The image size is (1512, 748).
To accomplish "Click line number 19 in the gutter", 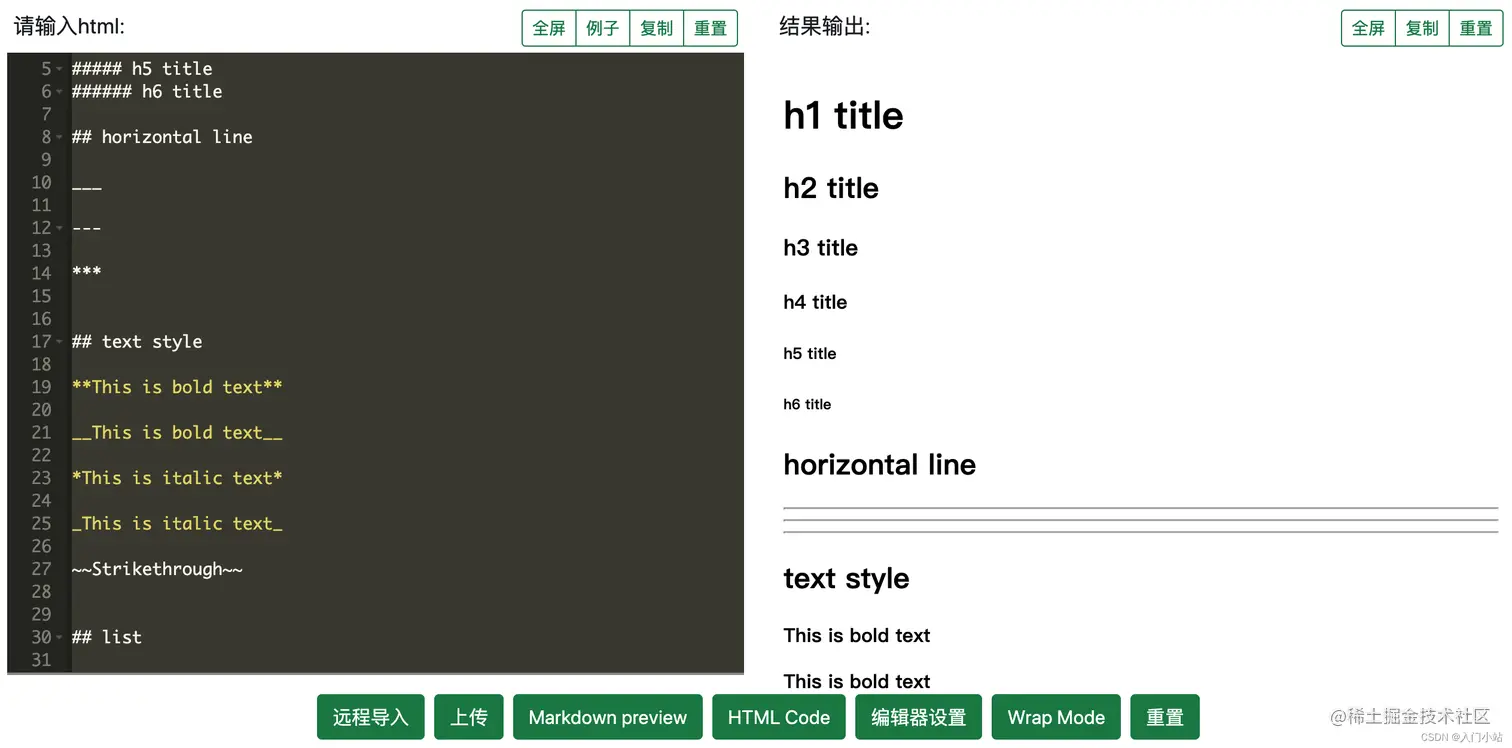I will [x=41, y=387].
